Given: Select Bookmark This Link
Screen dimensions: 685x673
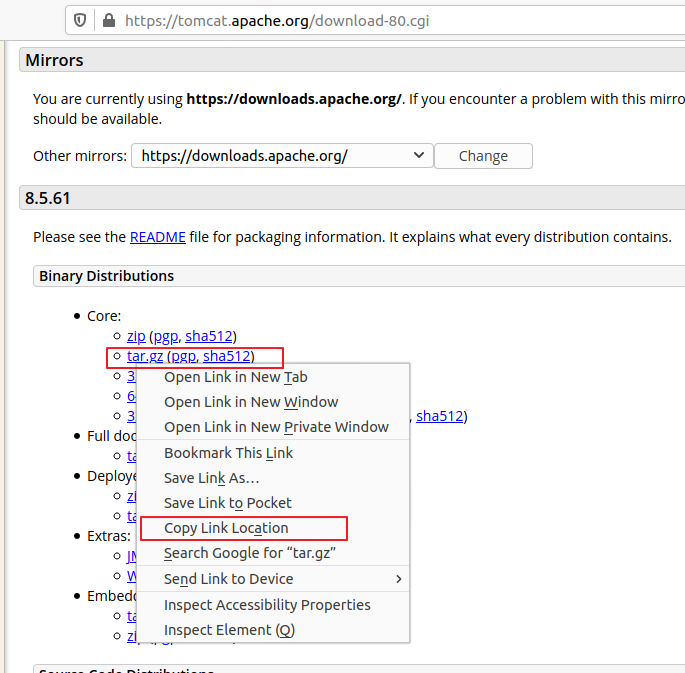Looking at the screenshot, I should (273, 453).
